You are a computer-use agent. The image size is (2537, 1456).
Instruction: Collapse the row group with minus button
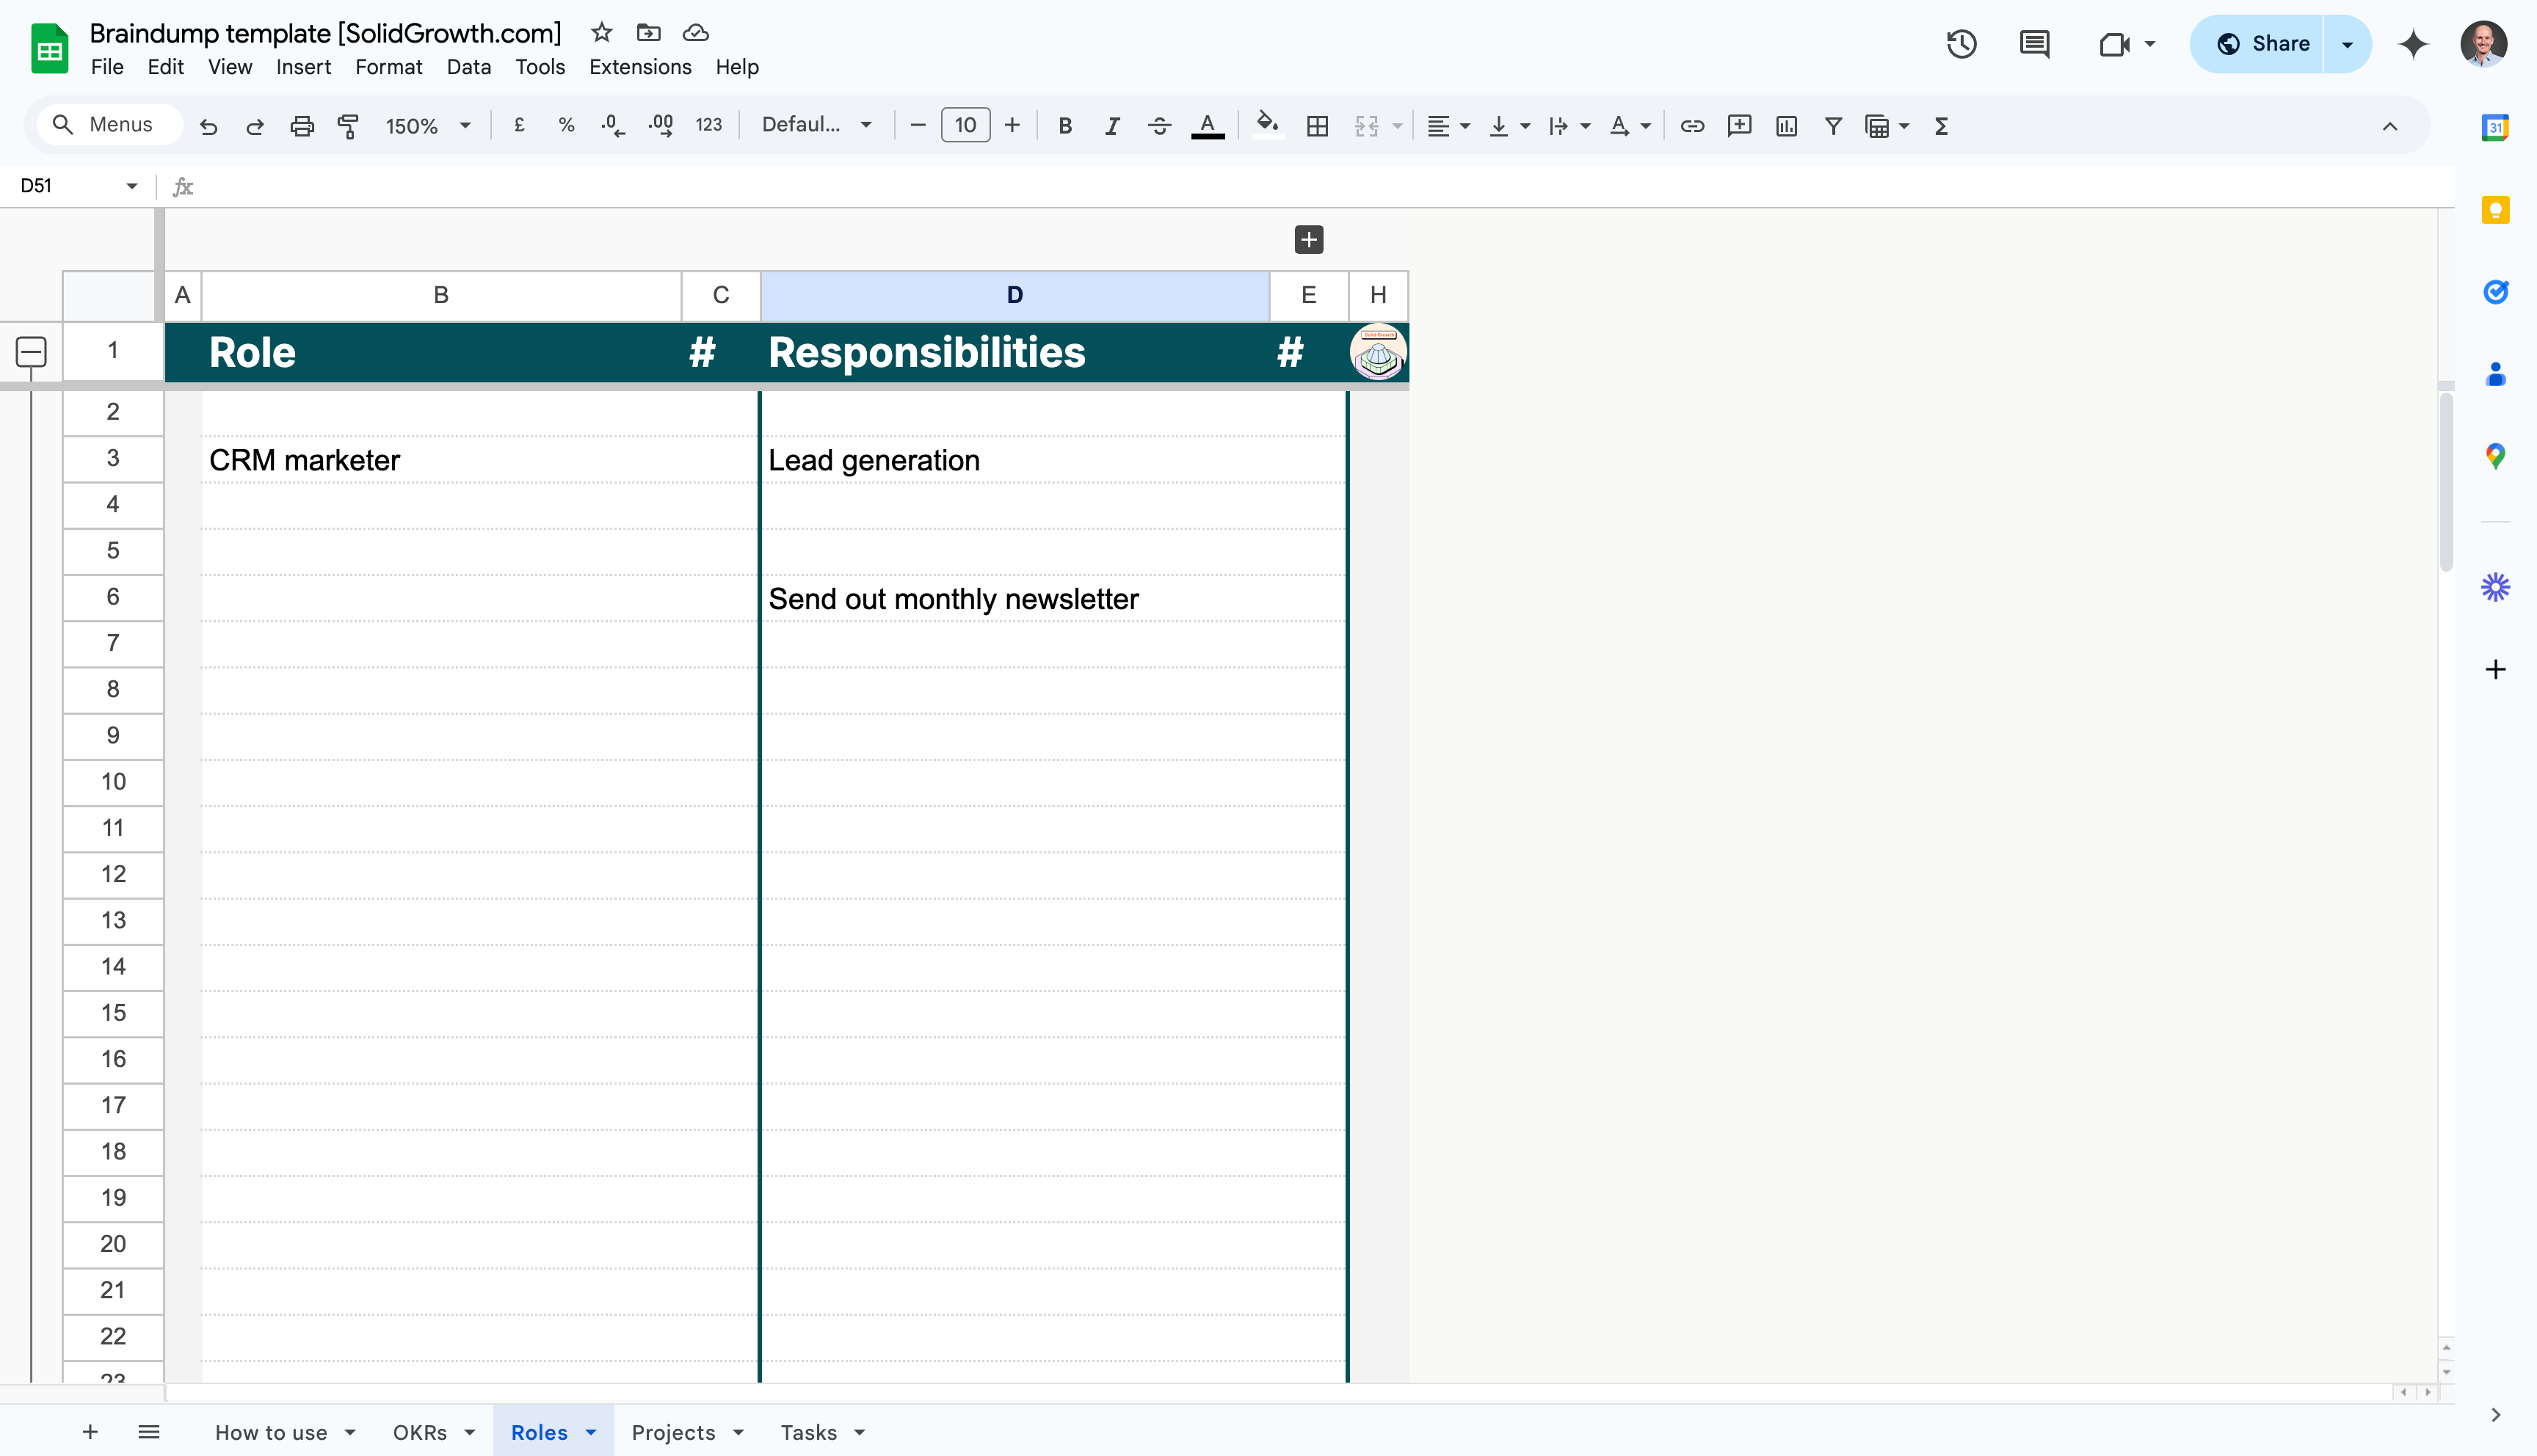(31, 351)
